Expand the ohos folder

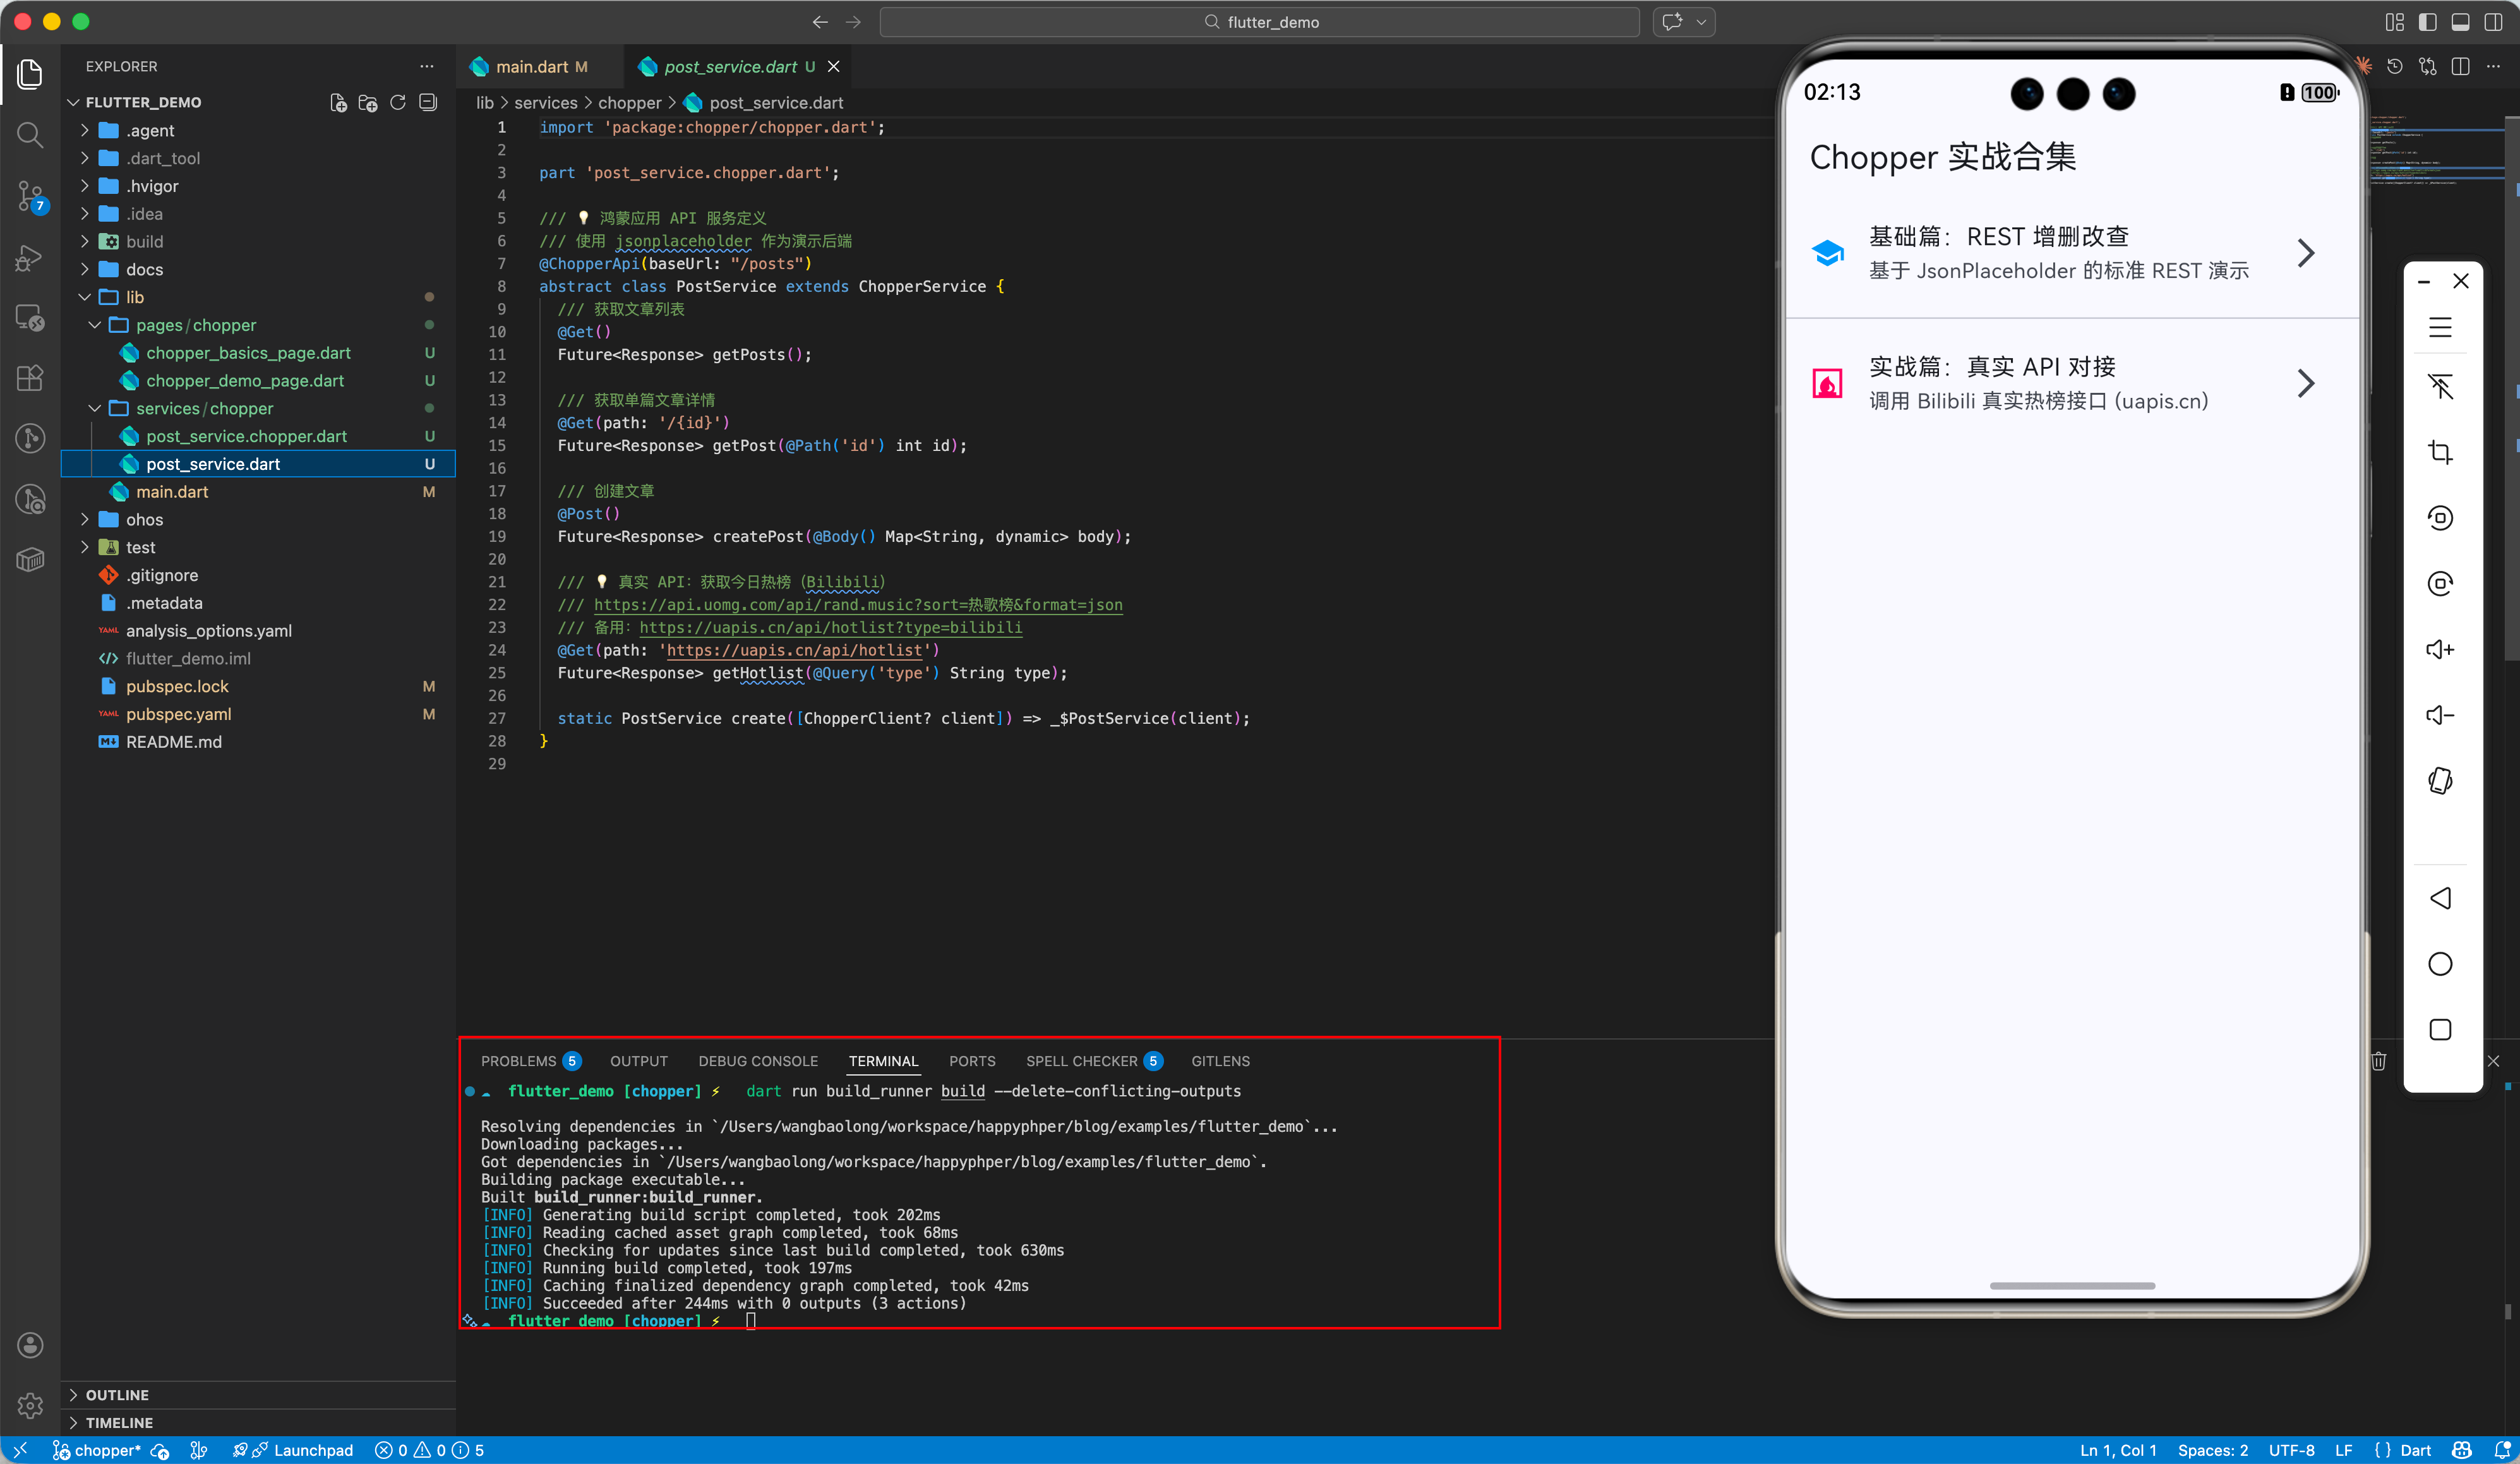(x=144, y=519)
